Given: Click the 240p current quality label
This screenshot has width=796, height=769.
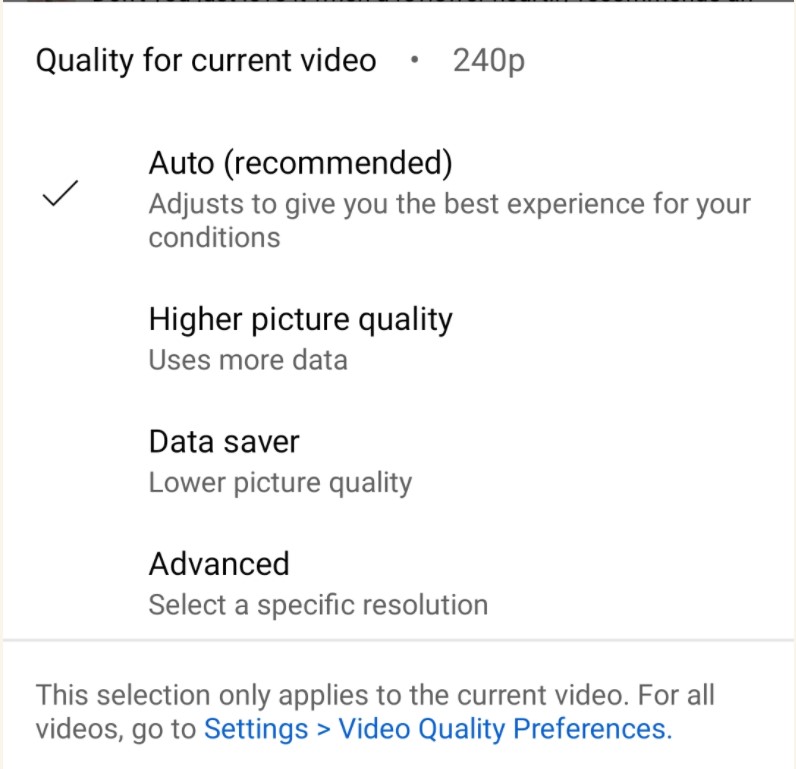Looking at the screenshot, I should pos(488,61).
